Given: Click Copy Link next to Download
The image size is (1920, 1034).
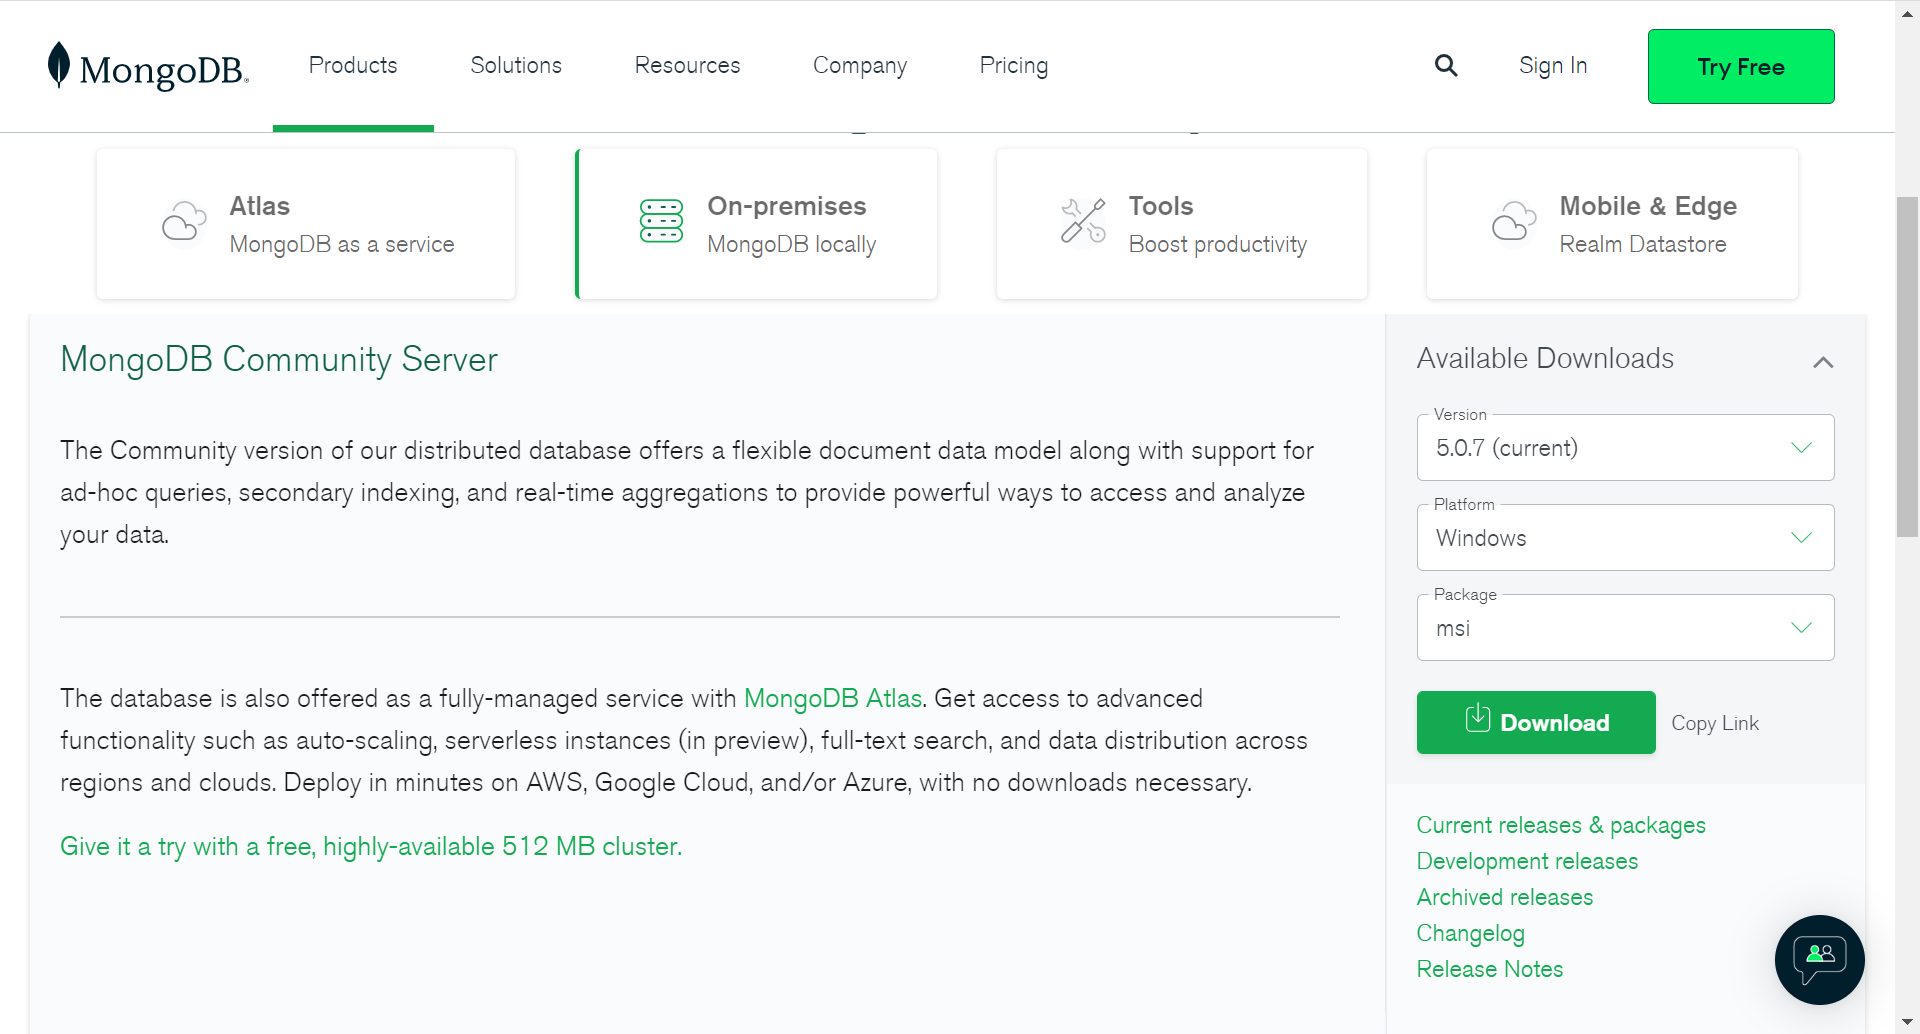Looking at the screenshot, I should [1715, 723].
